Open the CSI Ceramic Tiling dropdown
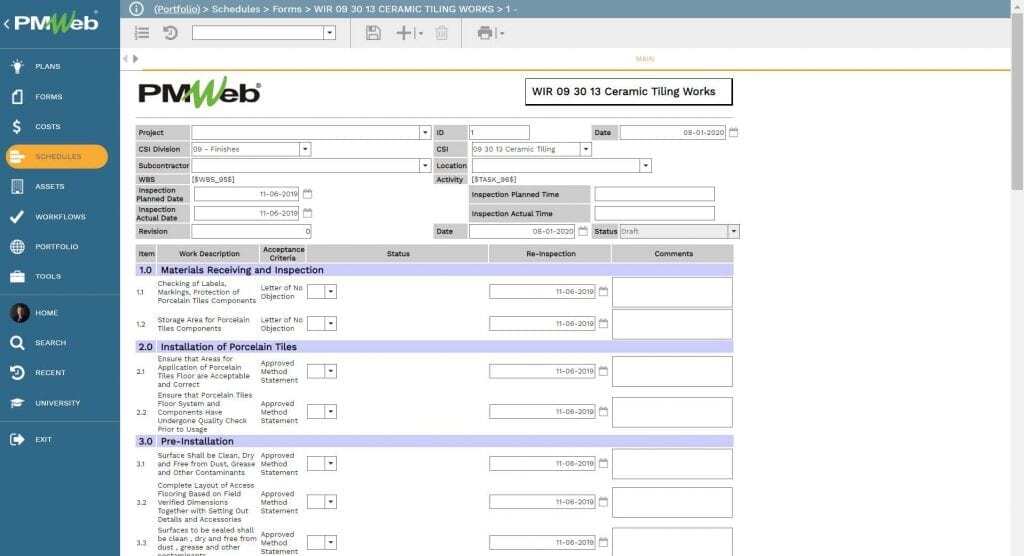 coord(585,150)
